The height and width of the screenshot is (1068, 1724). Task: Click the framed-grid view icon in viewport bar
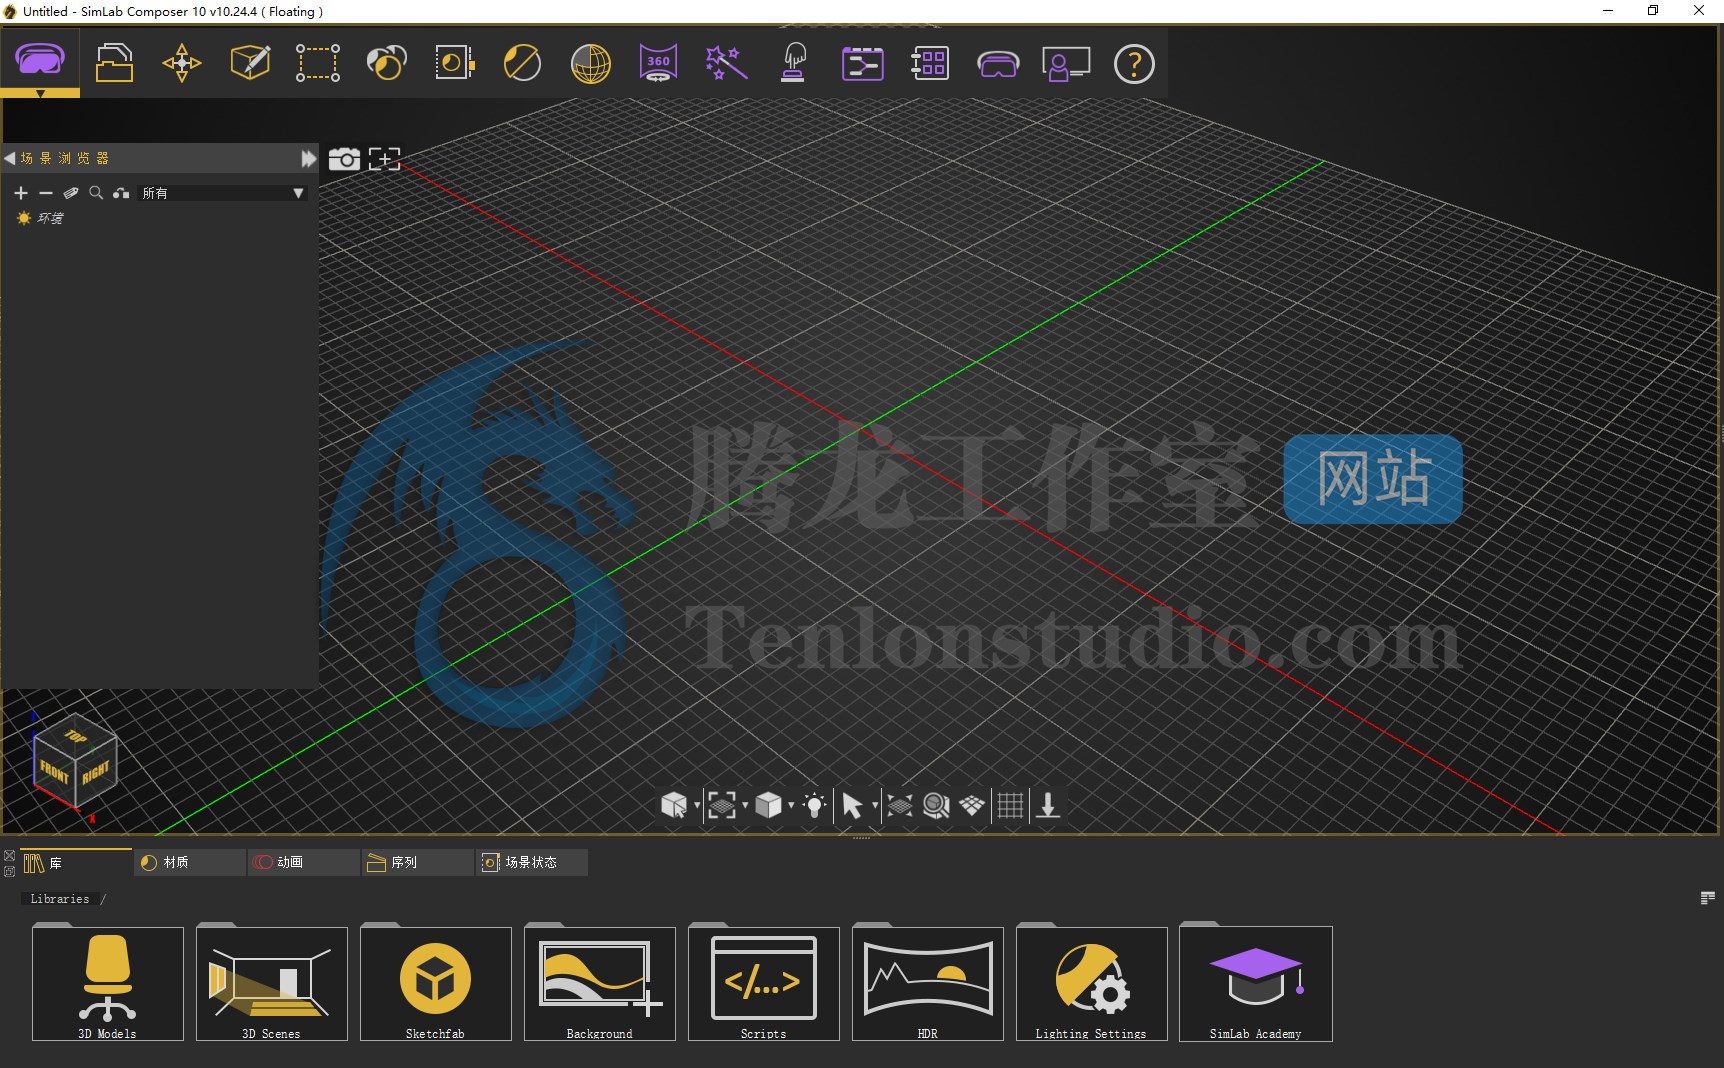(721, 805)
